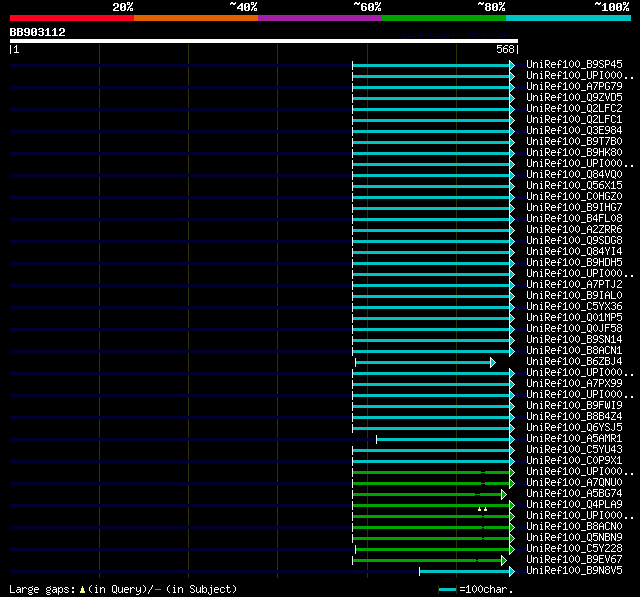Select the UniRef100_C5Y228 label
Image resolution: width=640 pixels, height=597 pixels.
[574, 549]
